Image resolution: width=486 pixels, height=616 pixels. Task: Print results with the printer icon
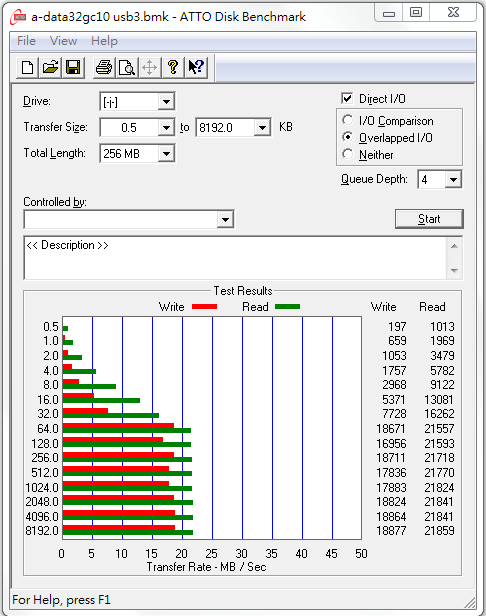104,67
